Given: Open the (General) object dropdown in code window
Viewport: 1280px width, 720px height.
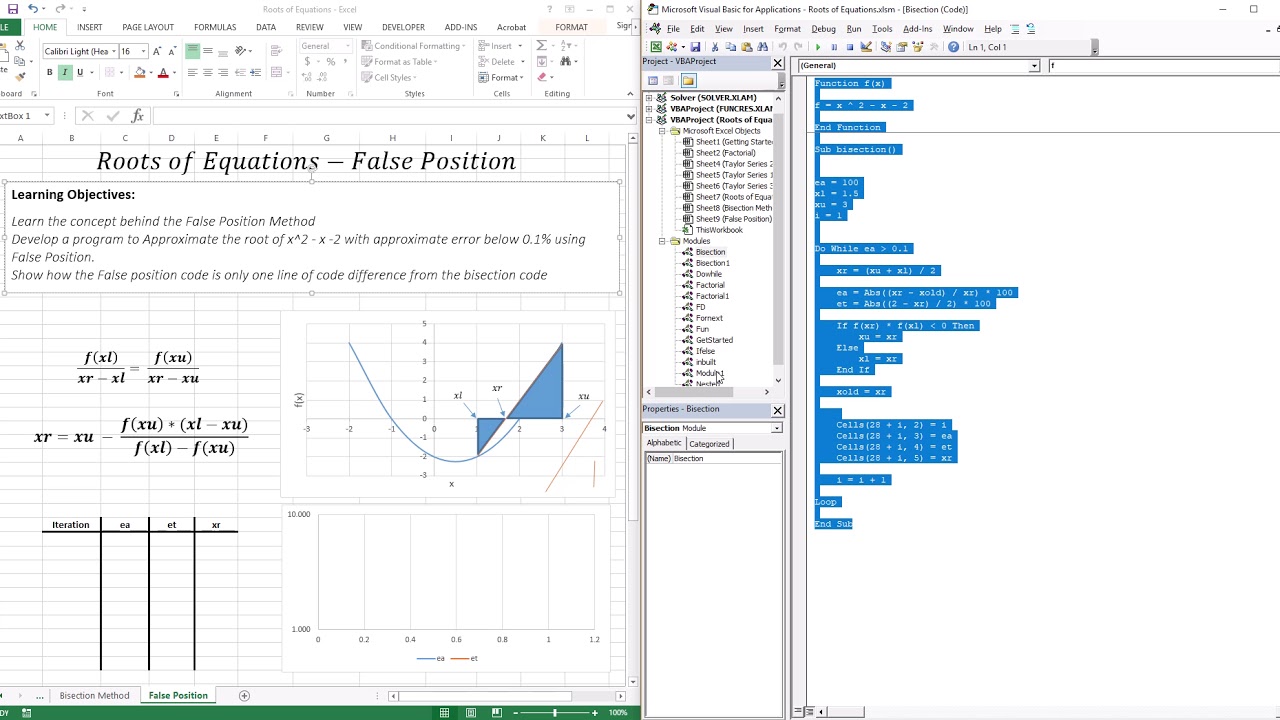Looking at the screenshot, I should click(1034, 66).
